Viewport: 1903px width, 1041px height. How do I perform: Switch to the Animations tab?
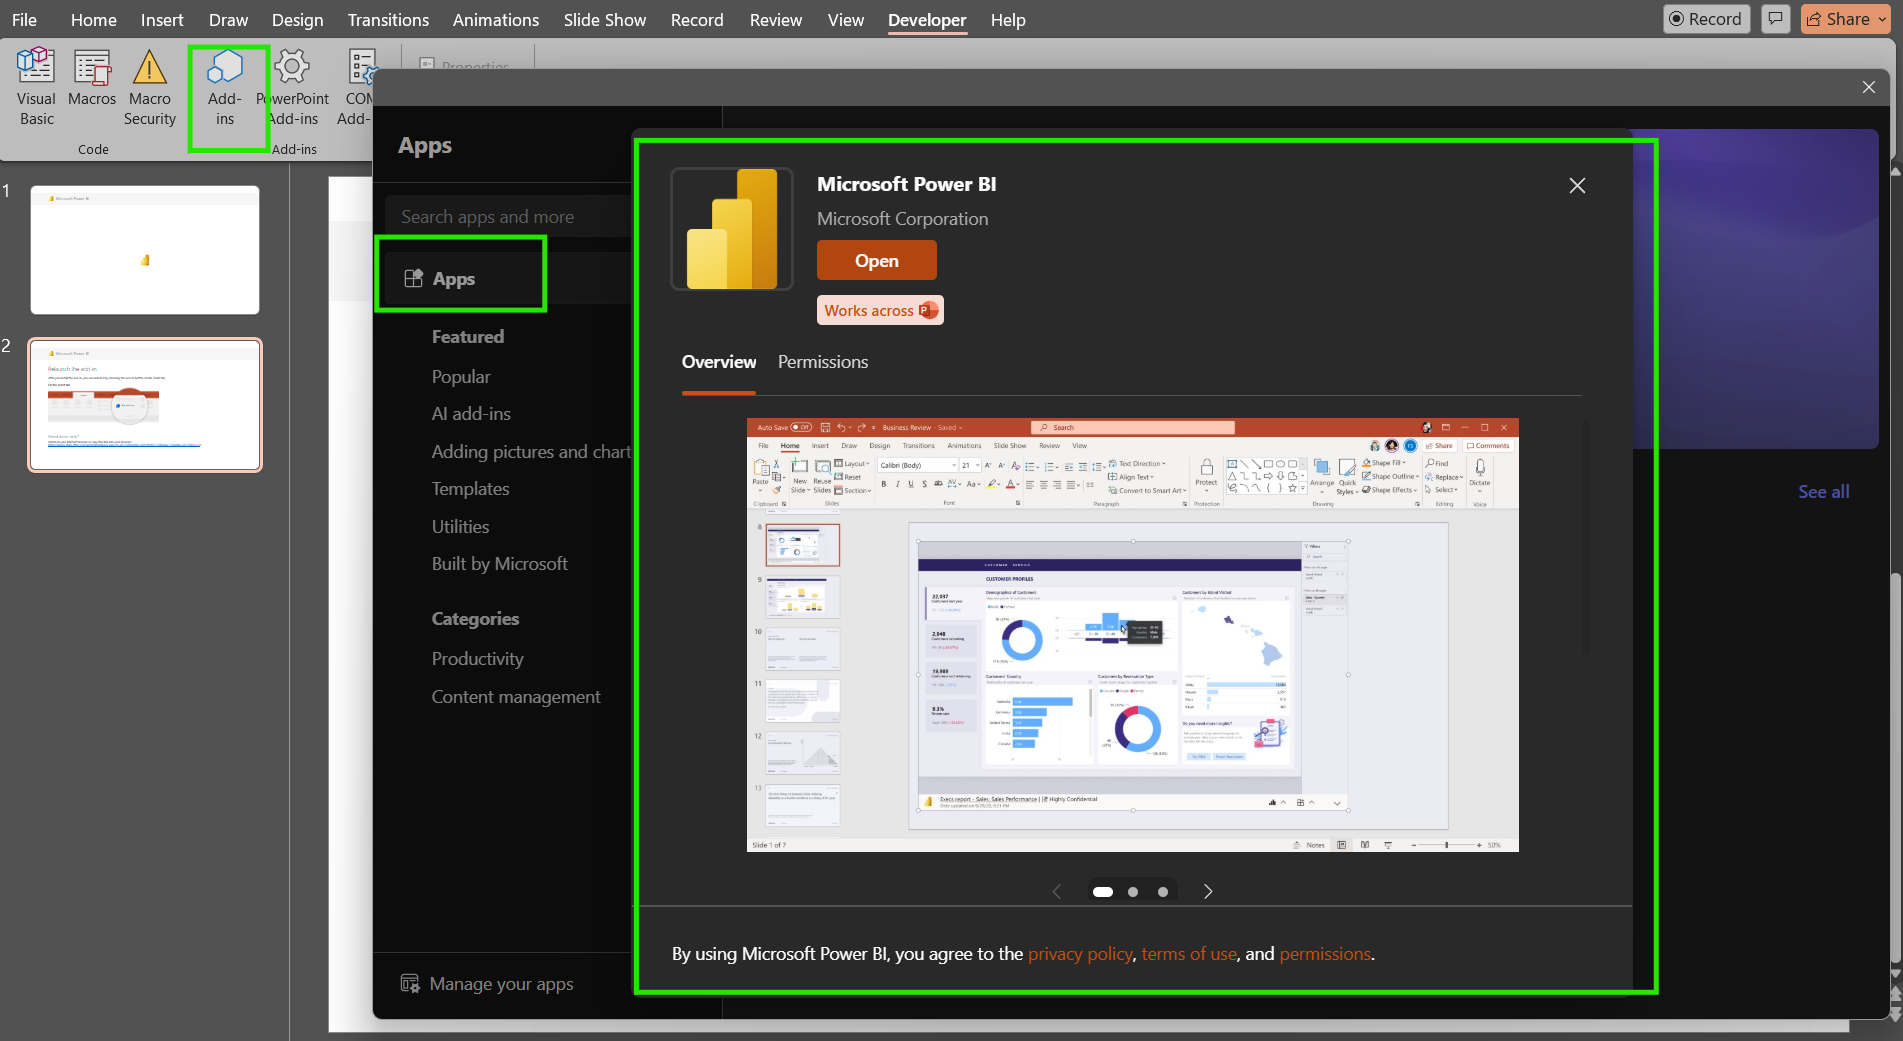click(495, 20)
